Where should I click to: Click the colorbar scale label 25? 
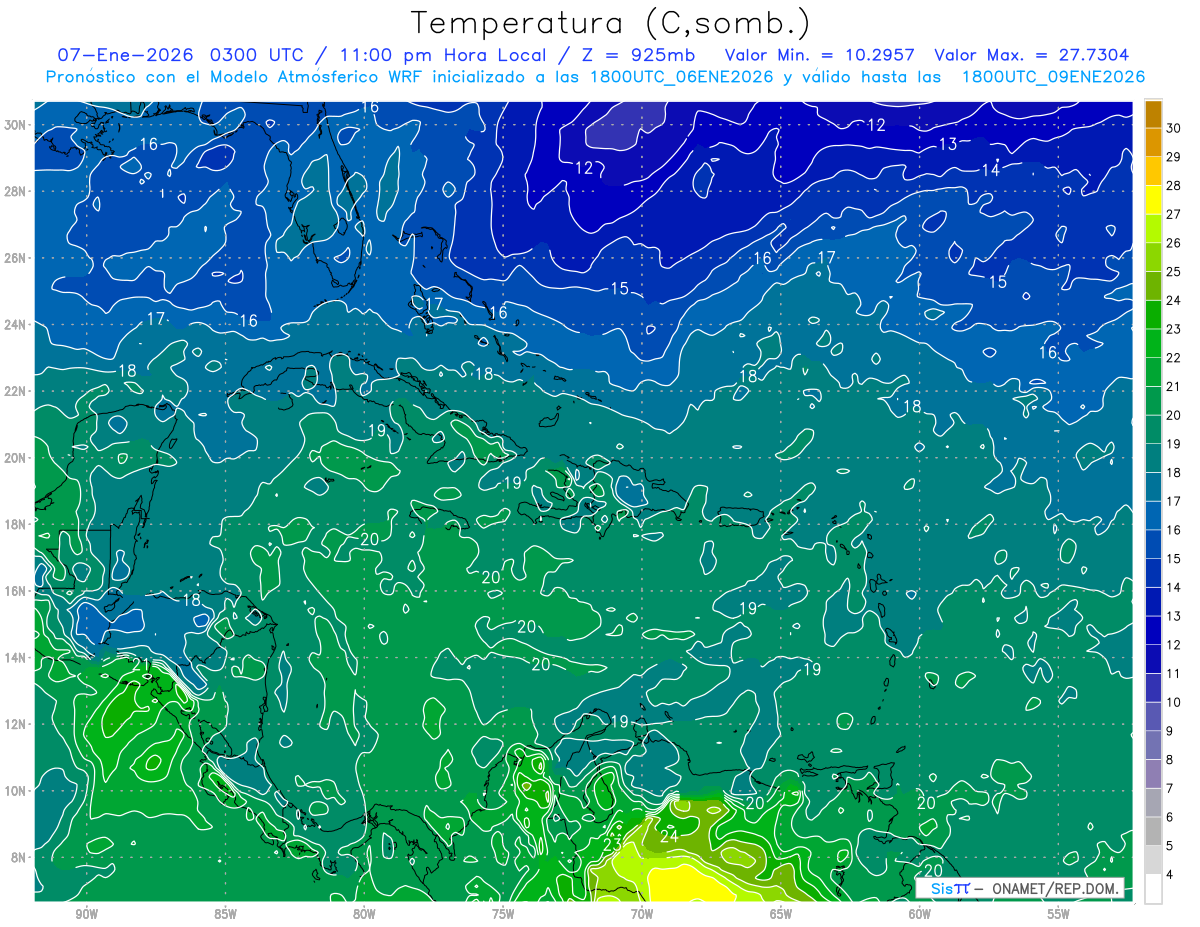point(1174,272)
